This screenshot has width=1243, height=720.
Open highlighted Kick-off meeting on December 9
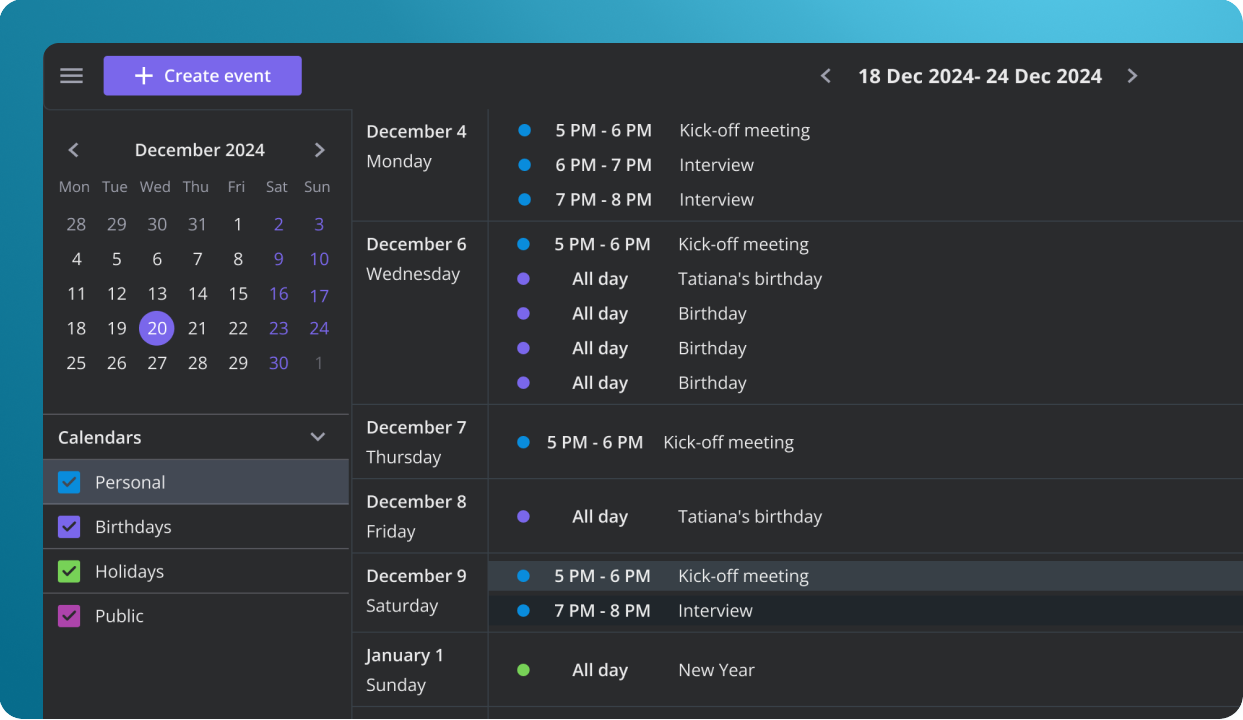(866, 576)
